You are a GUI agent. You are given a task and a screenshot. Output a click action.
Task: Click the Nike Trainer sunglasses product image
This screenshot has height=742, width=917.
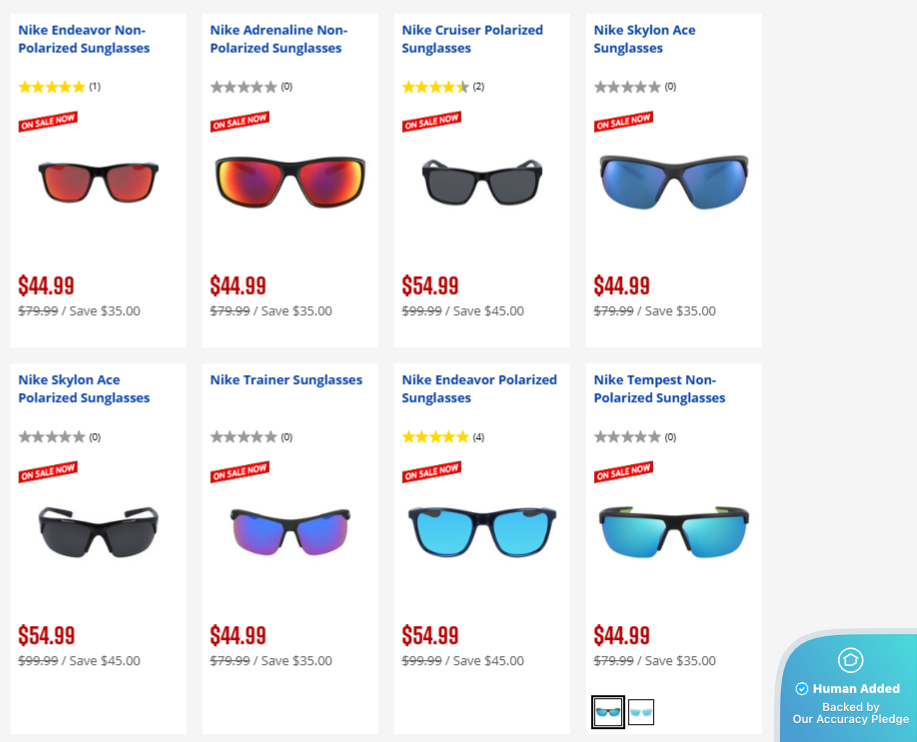[289, 531]
